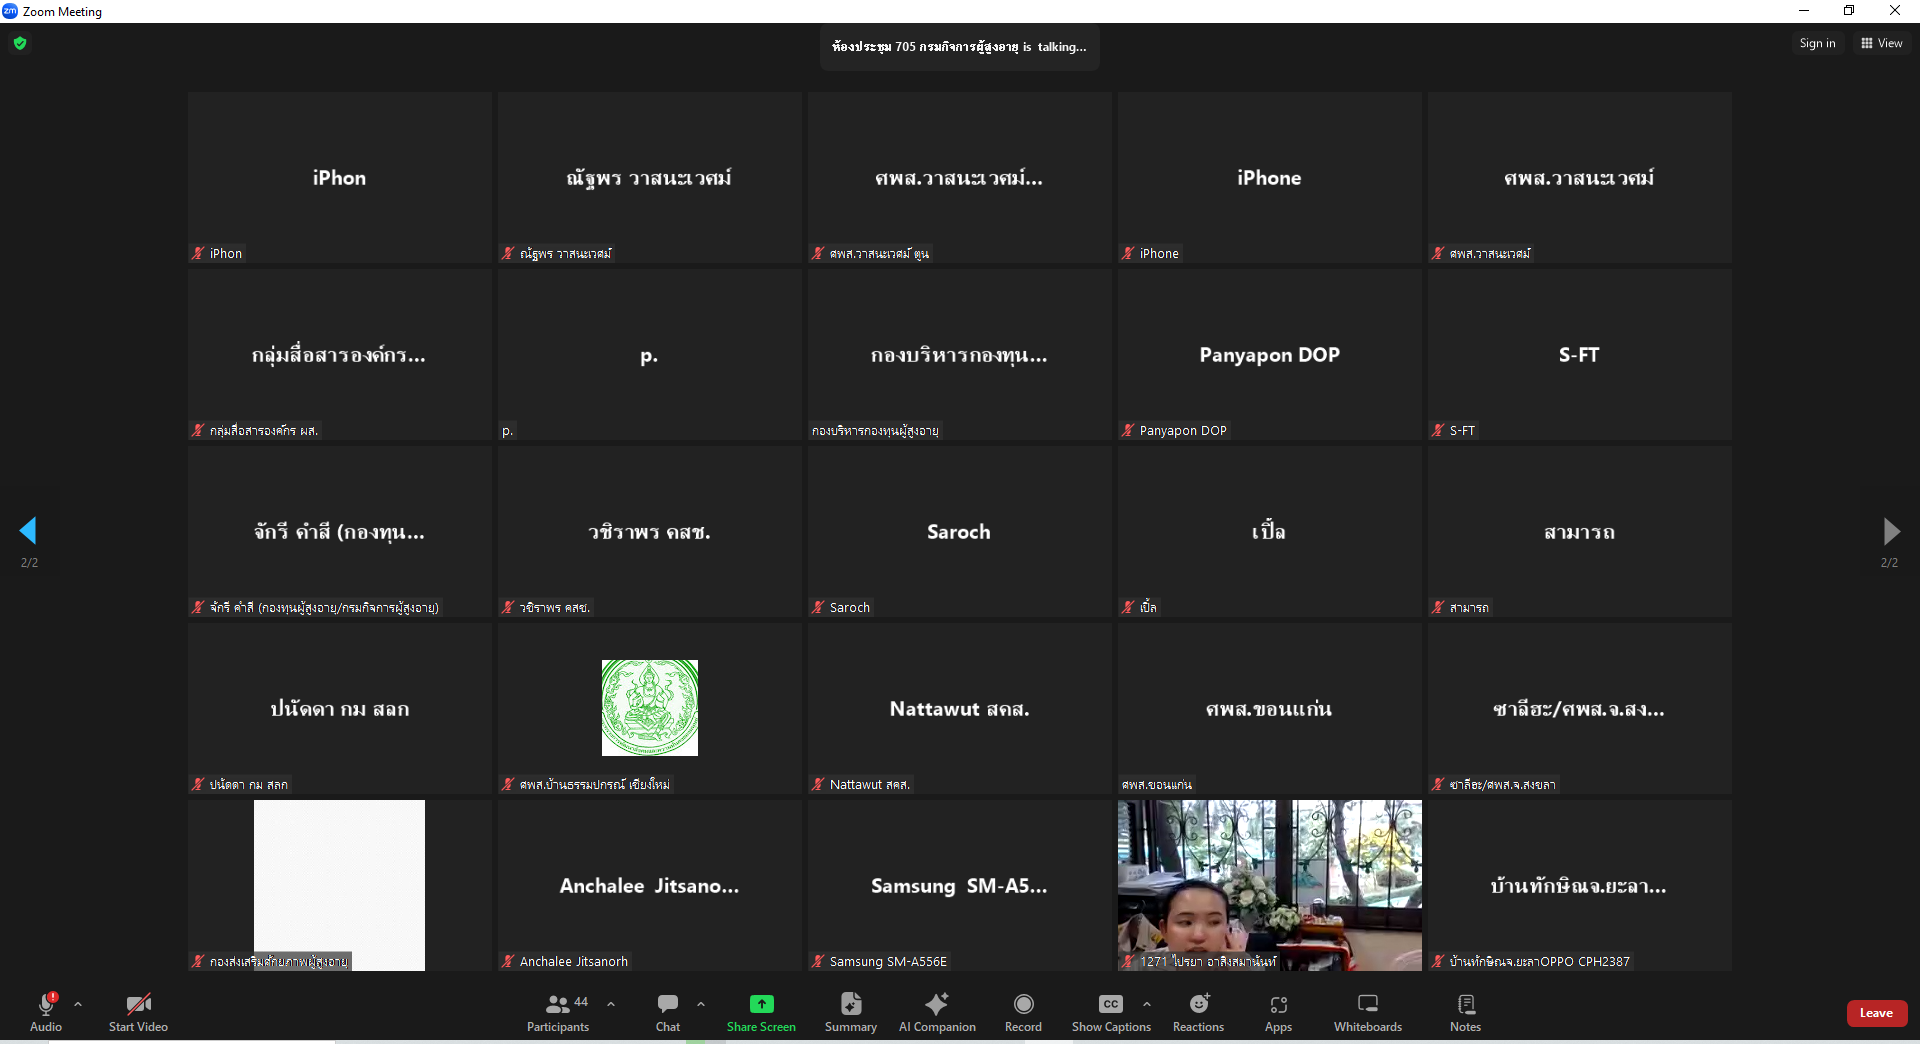Select the iPhone participant tile
Viewport: 1920px width, 1044px height.
click(x=1270, y=177)
